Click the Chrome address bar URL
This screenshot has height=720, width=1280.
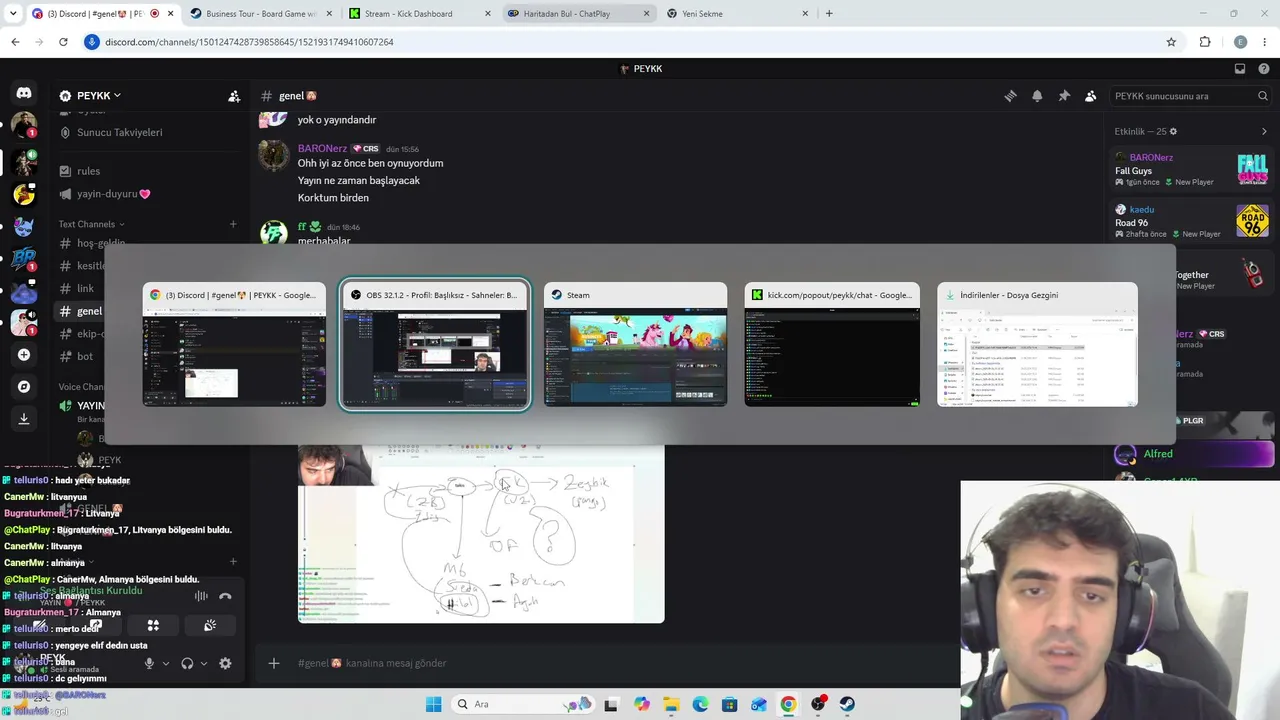[x=249, y=42]
